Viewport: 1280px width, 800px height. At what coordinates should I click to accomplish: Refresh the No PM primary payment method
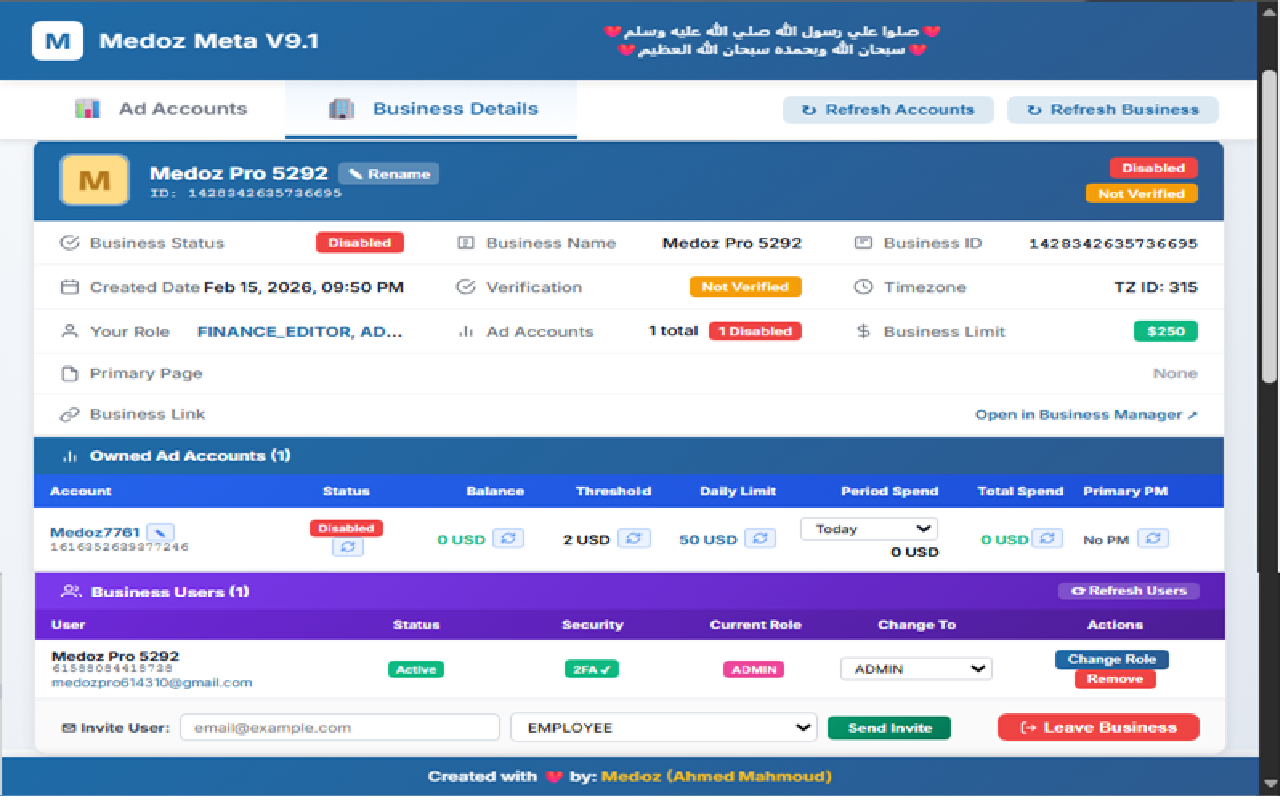click(1153, 539)
